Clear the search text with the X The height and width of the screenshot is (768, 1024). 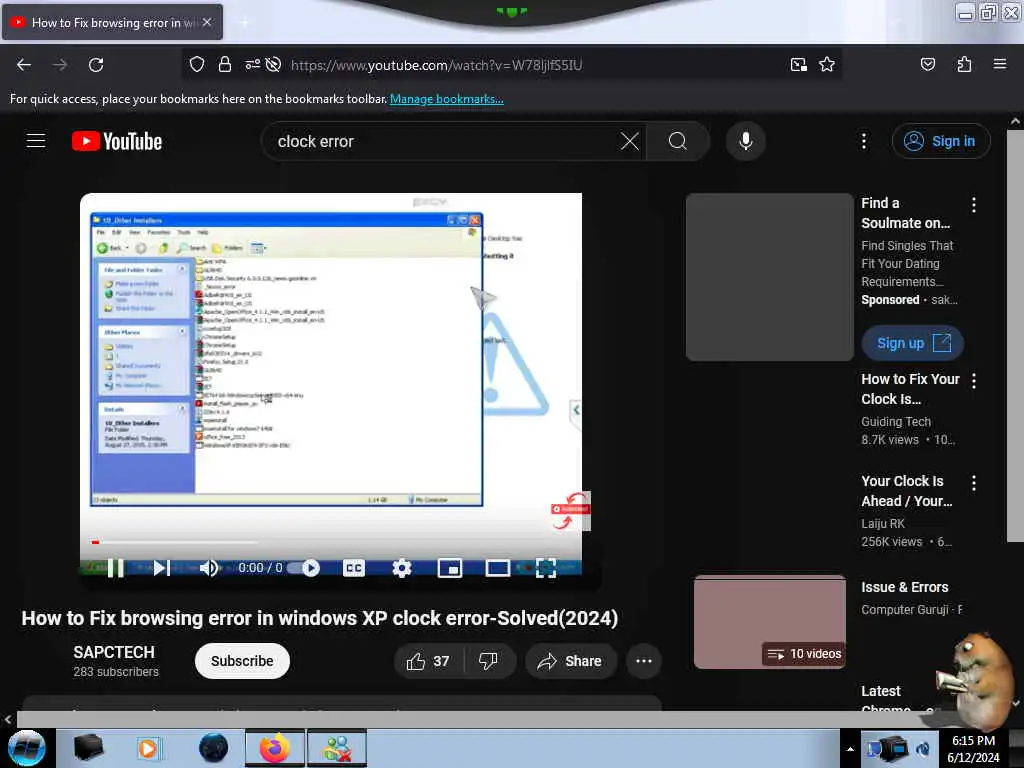tap(630, 141)
